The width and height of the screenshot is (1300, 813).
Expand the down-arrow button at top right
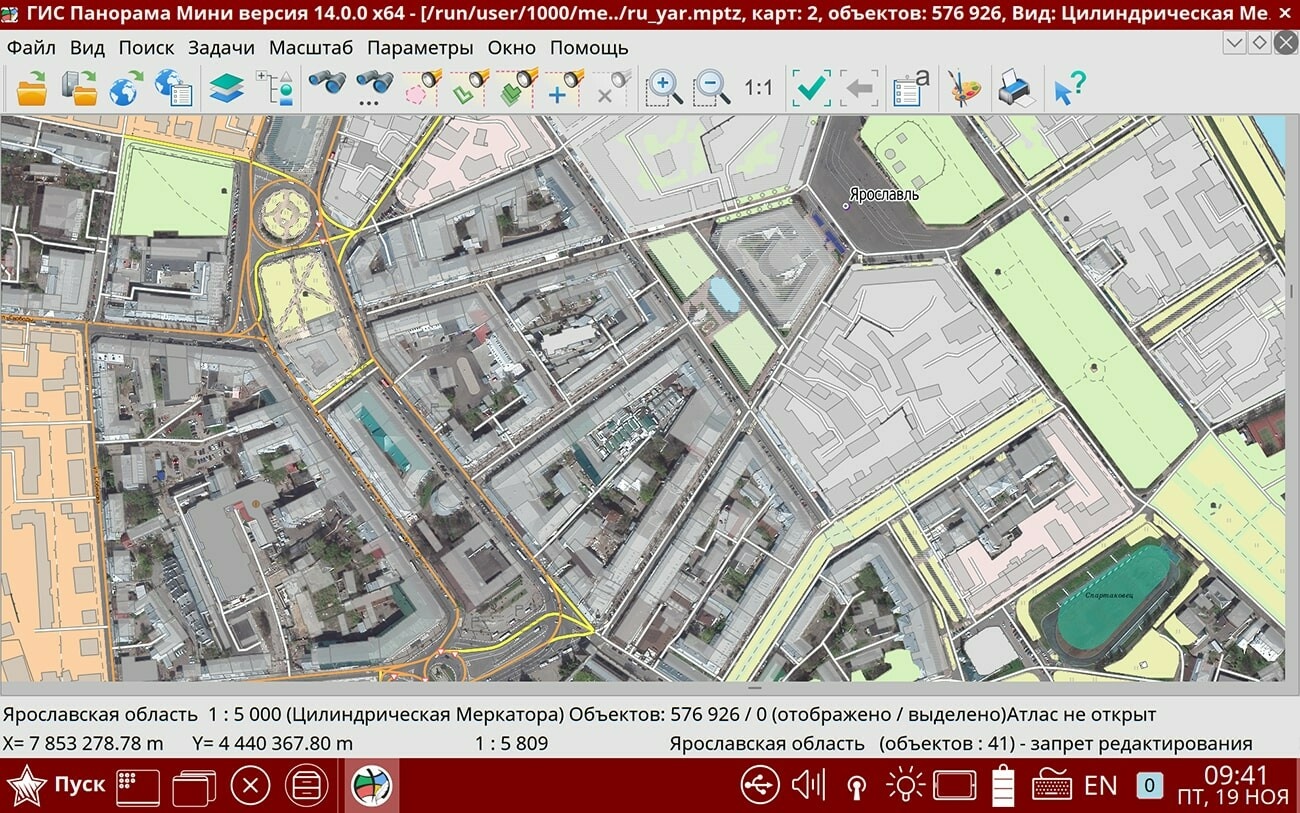click(1235, 43)
